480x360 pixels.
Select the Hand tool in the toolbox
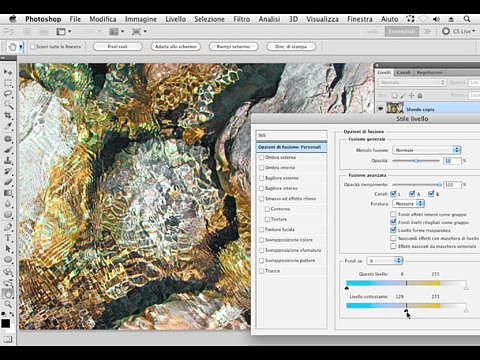click(8, 293)
